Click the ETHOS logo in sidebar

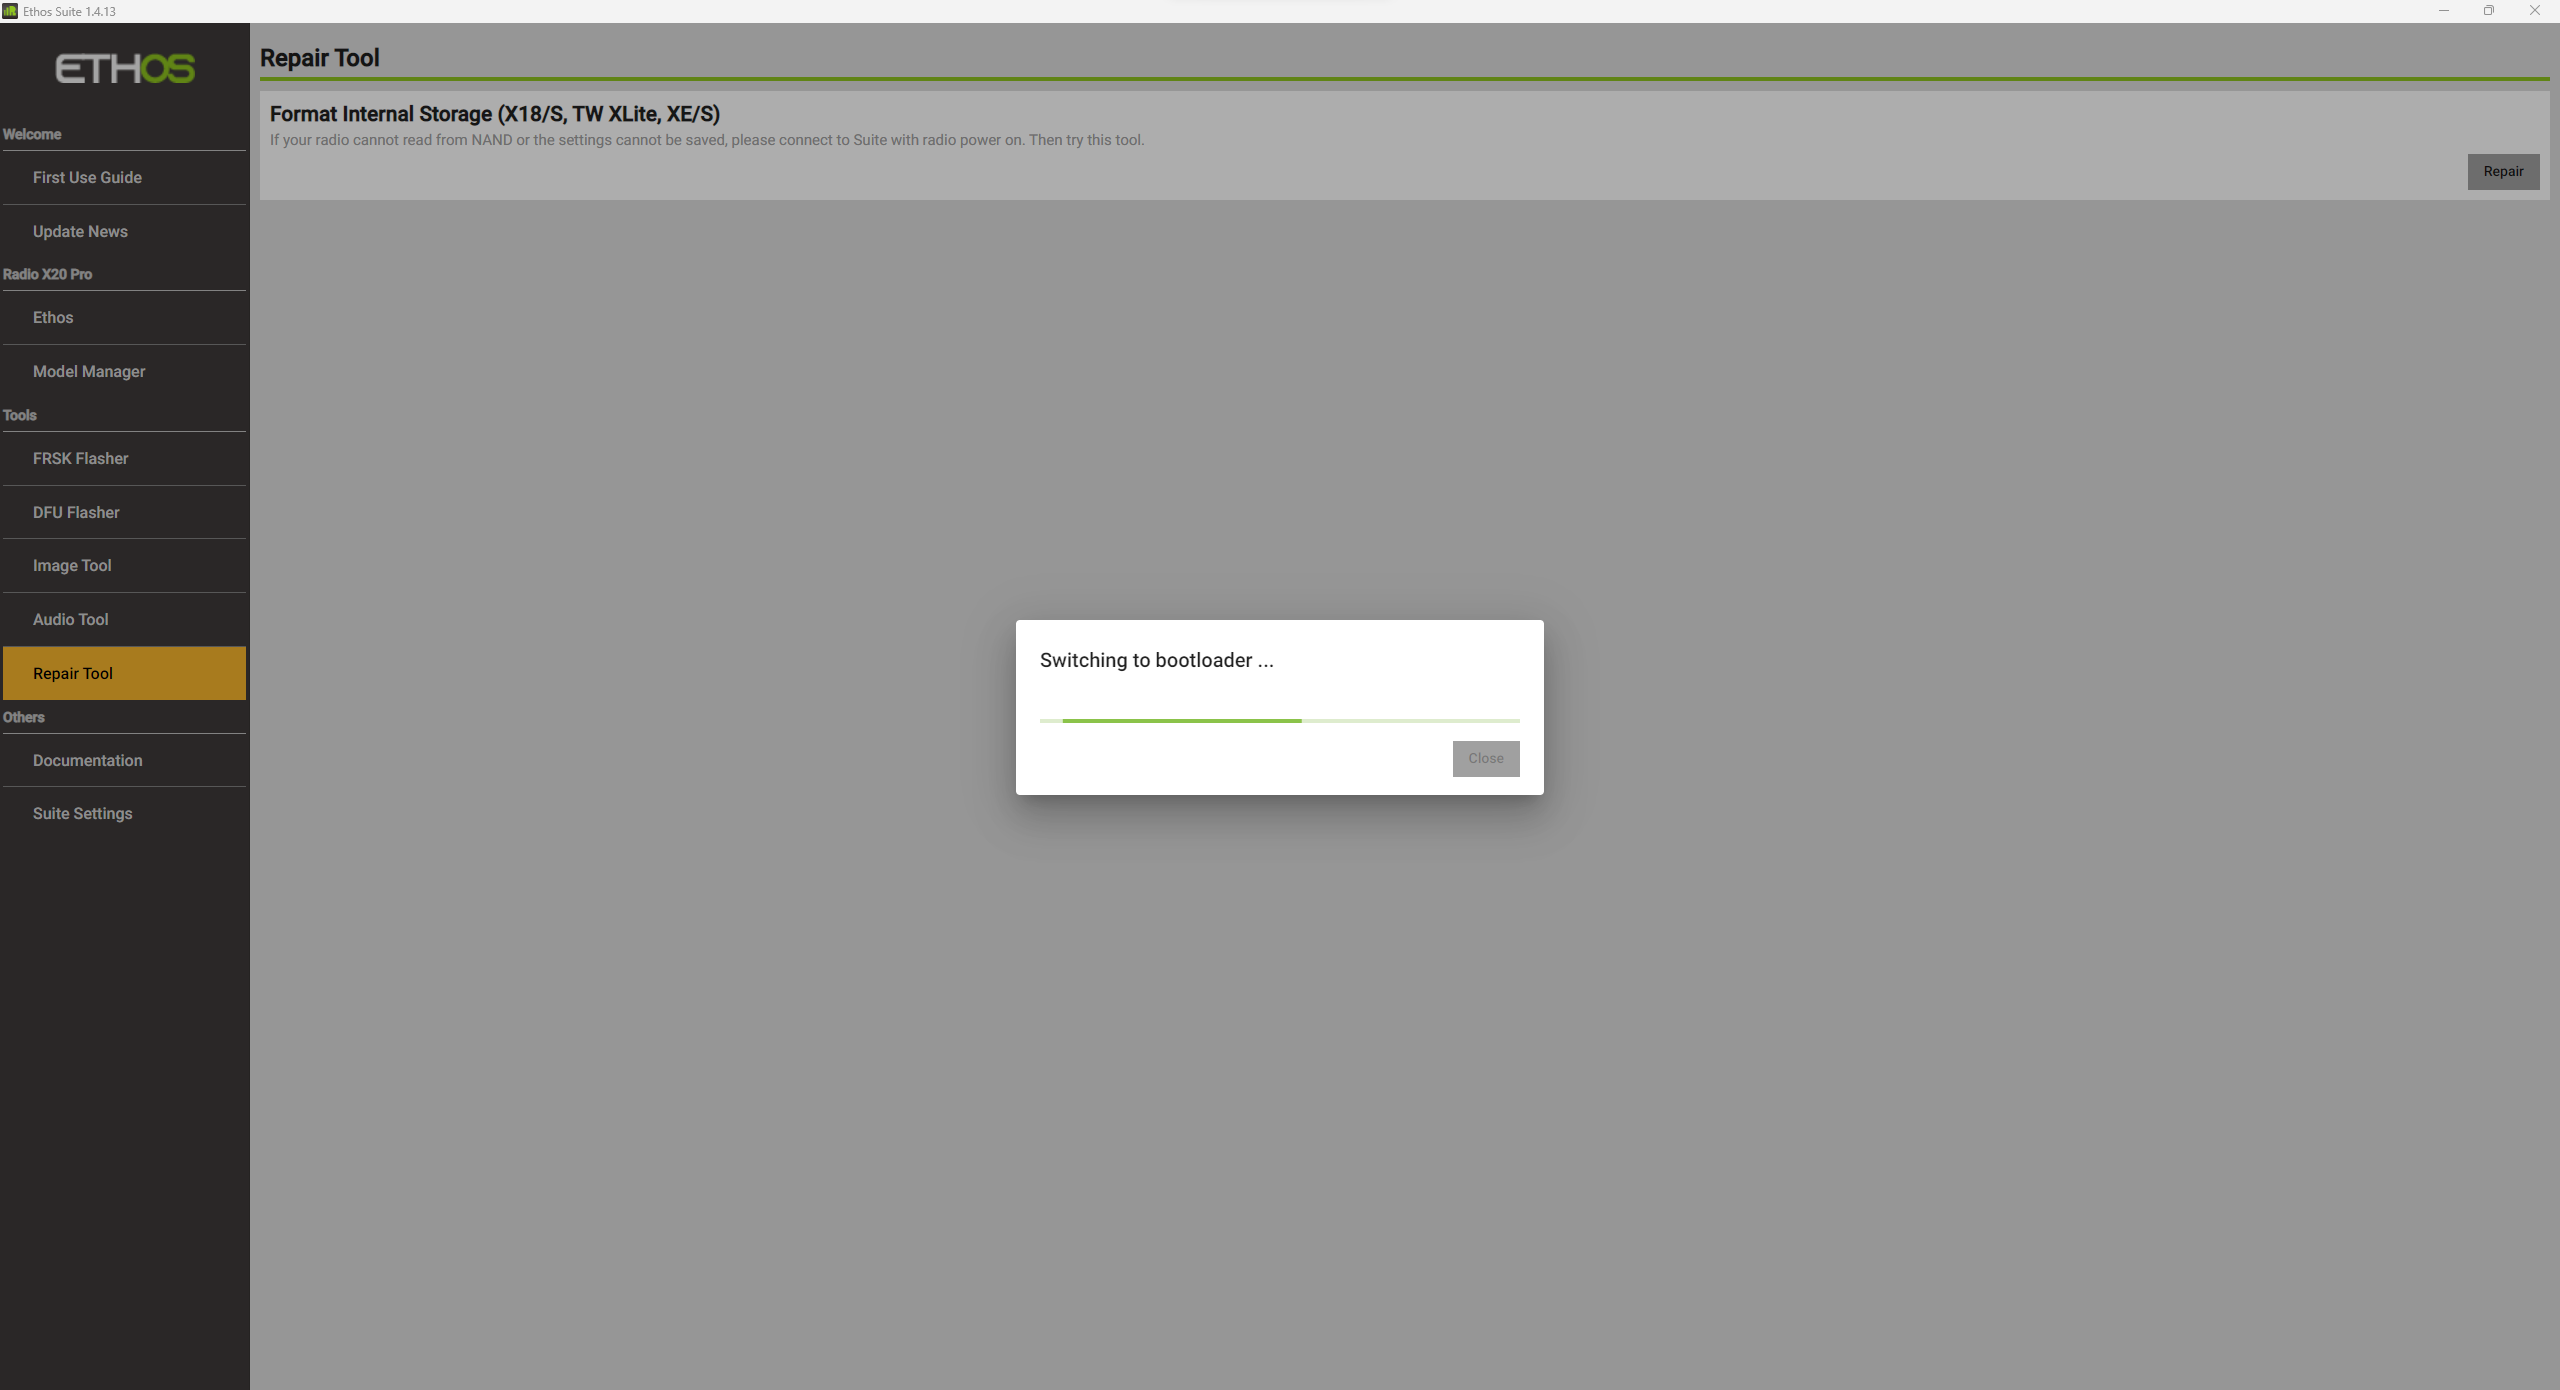pyautogui.click(x=125, y=69)
